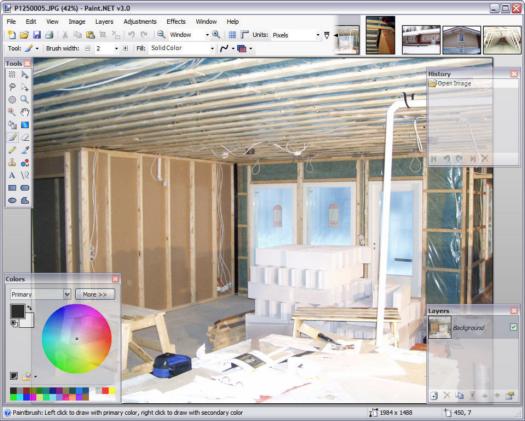
Task: Select the Ellipse shape tool
Action: 12,200
